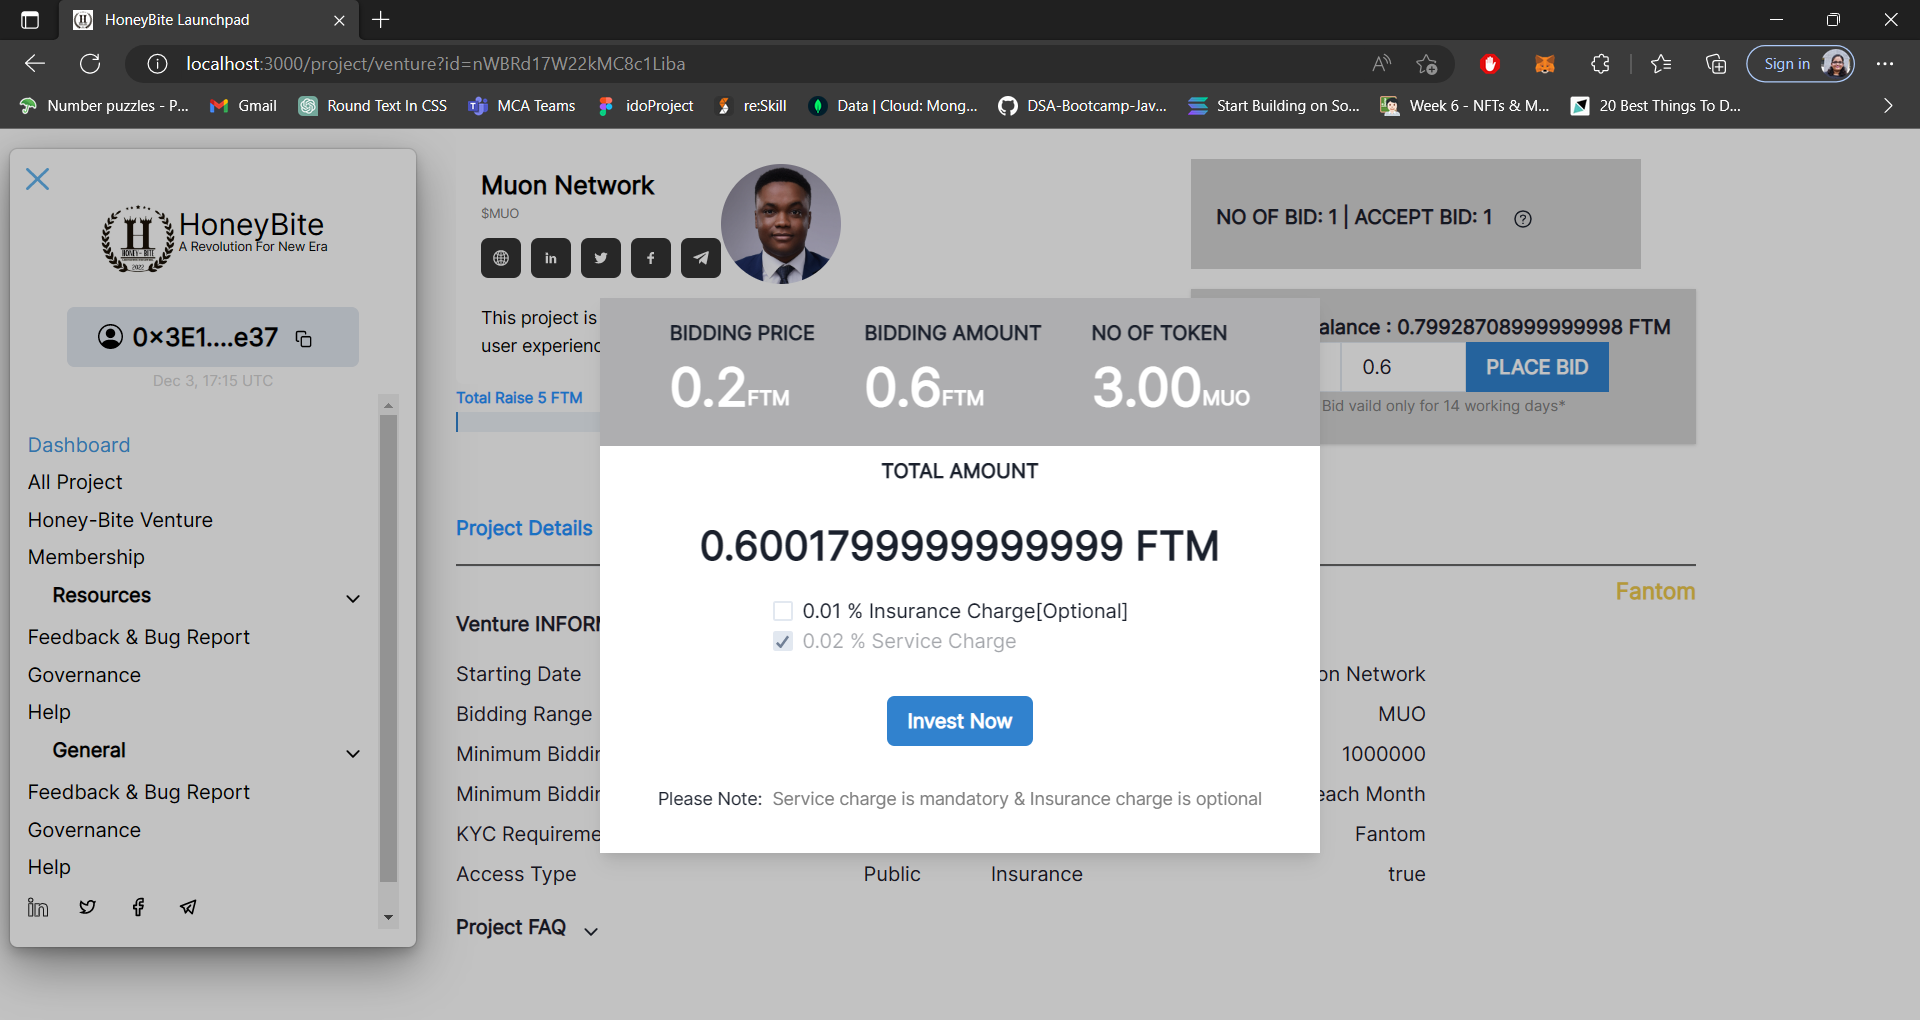Open the Muon Network Telegram icon
The image size is (1920, 1020).
click(x=701, y=258)
